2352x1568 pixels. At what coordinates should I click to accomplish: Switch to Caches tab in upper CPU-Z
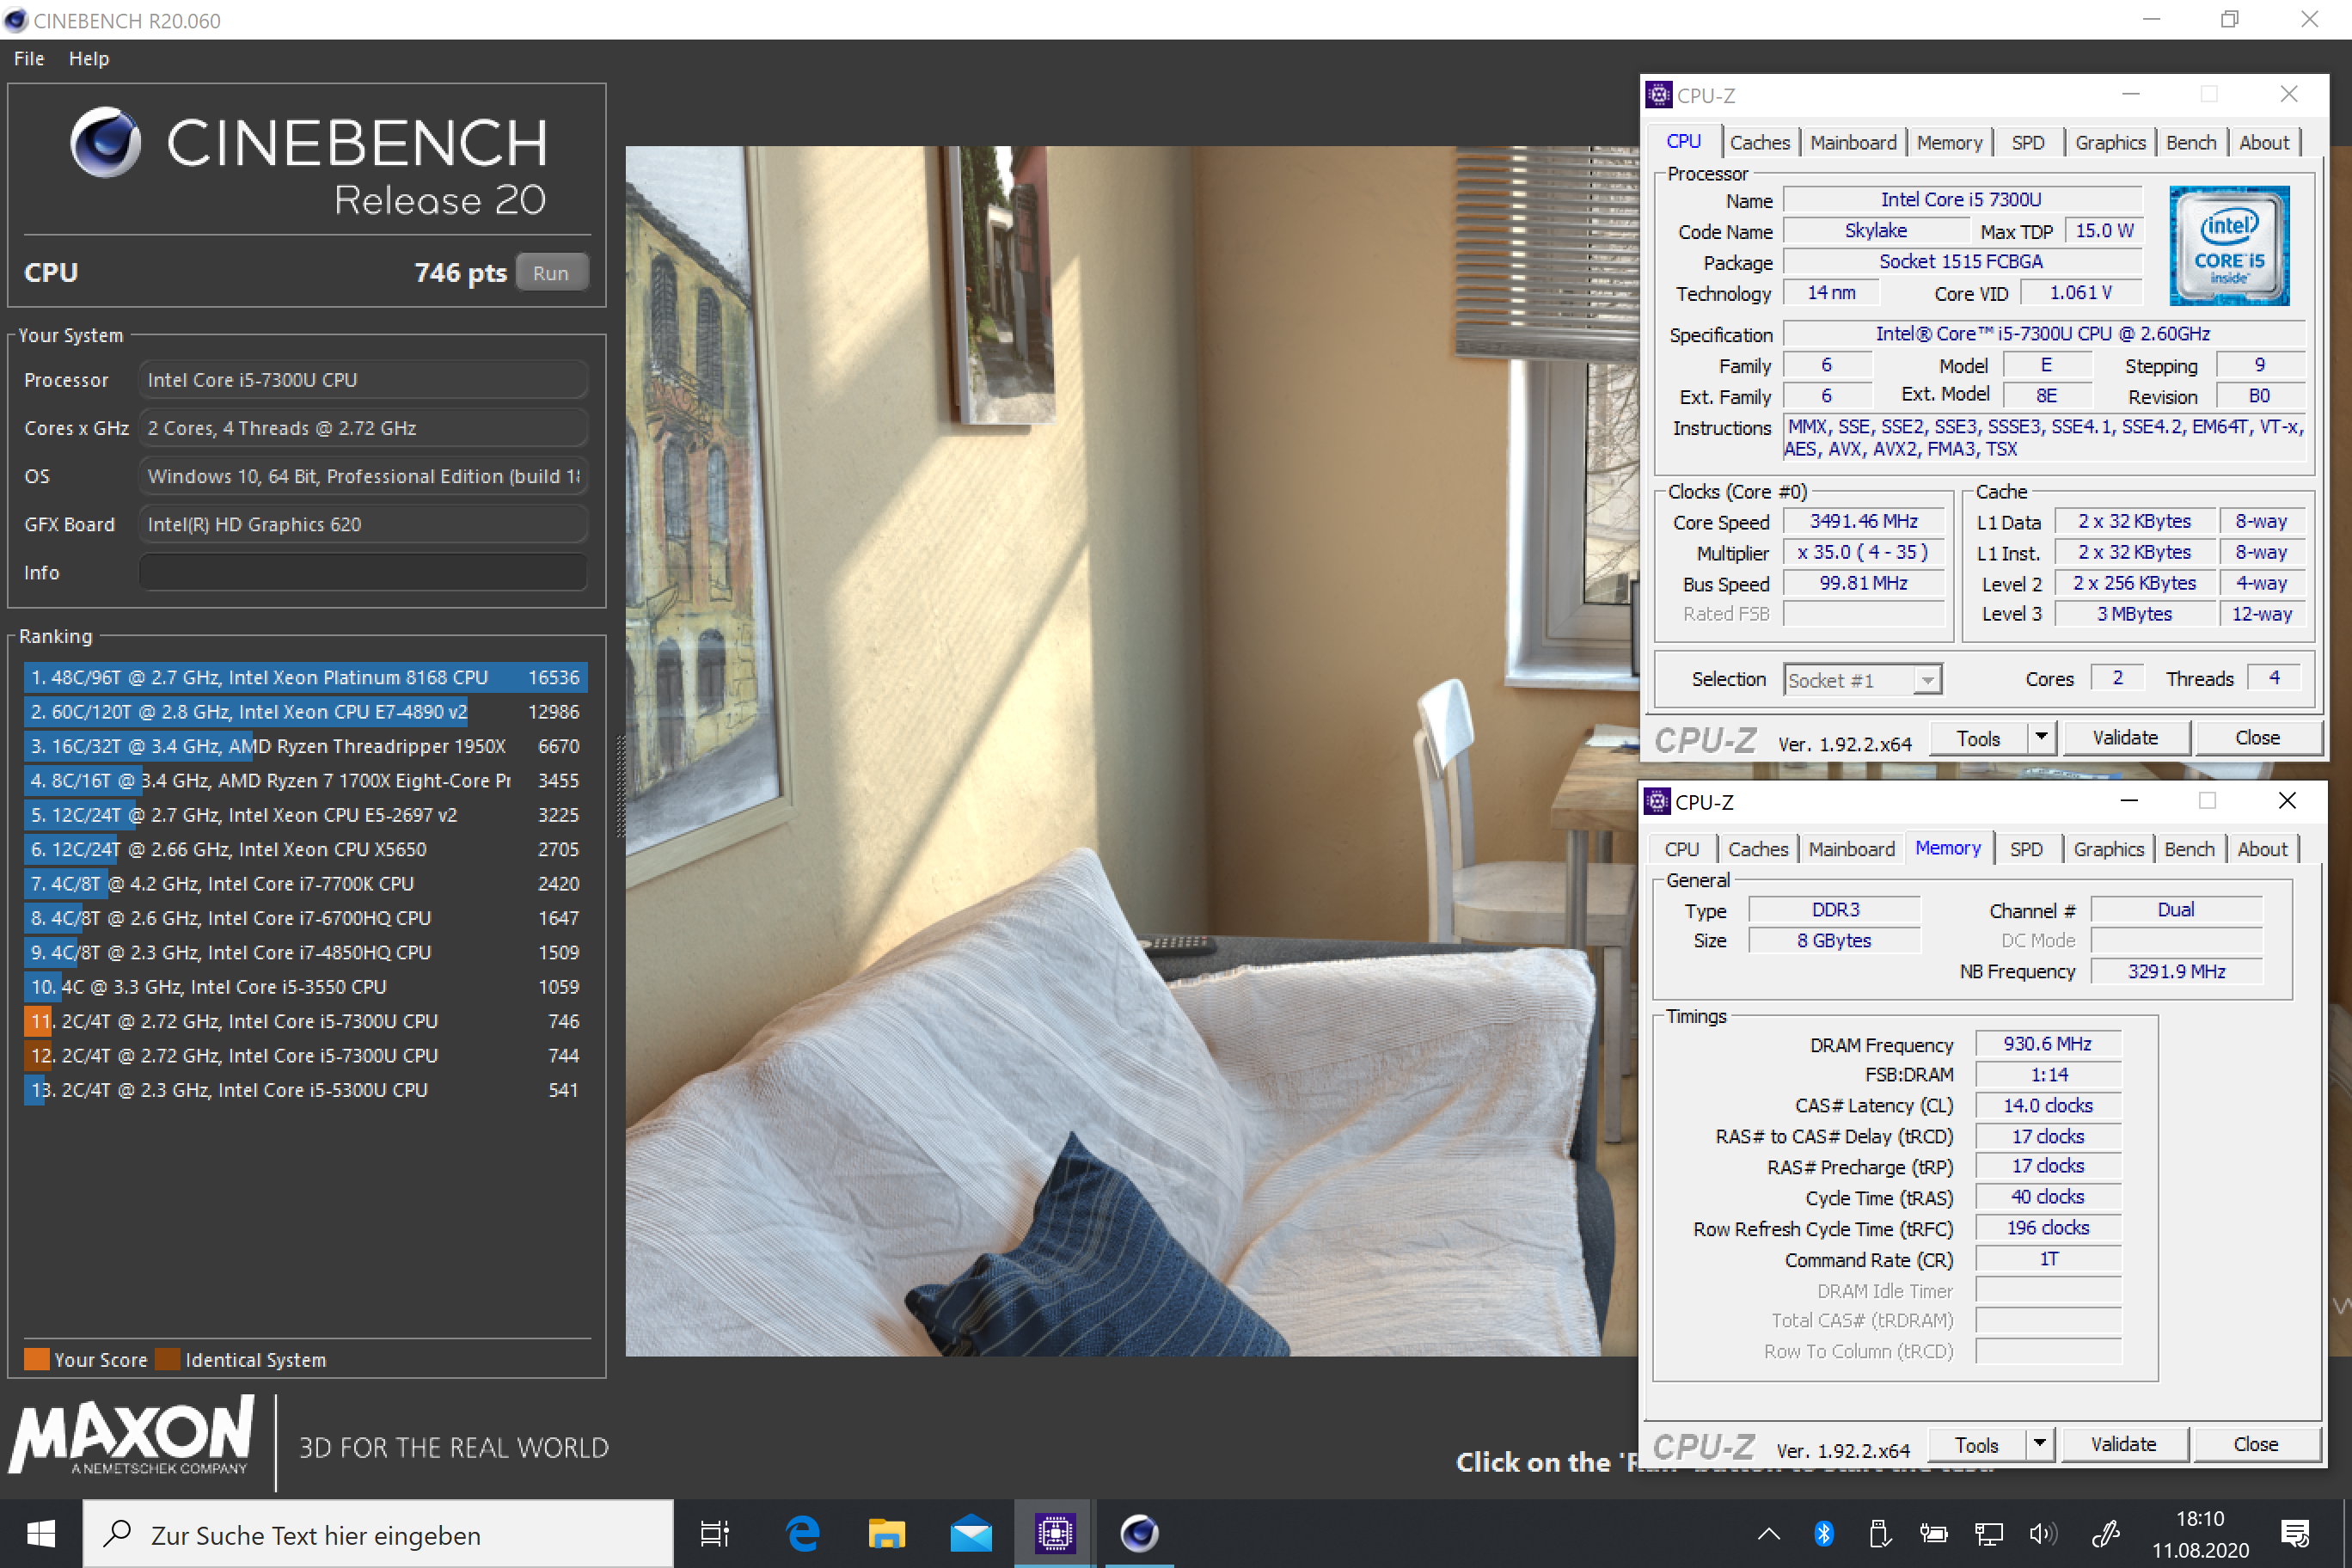coord(1760,143)
